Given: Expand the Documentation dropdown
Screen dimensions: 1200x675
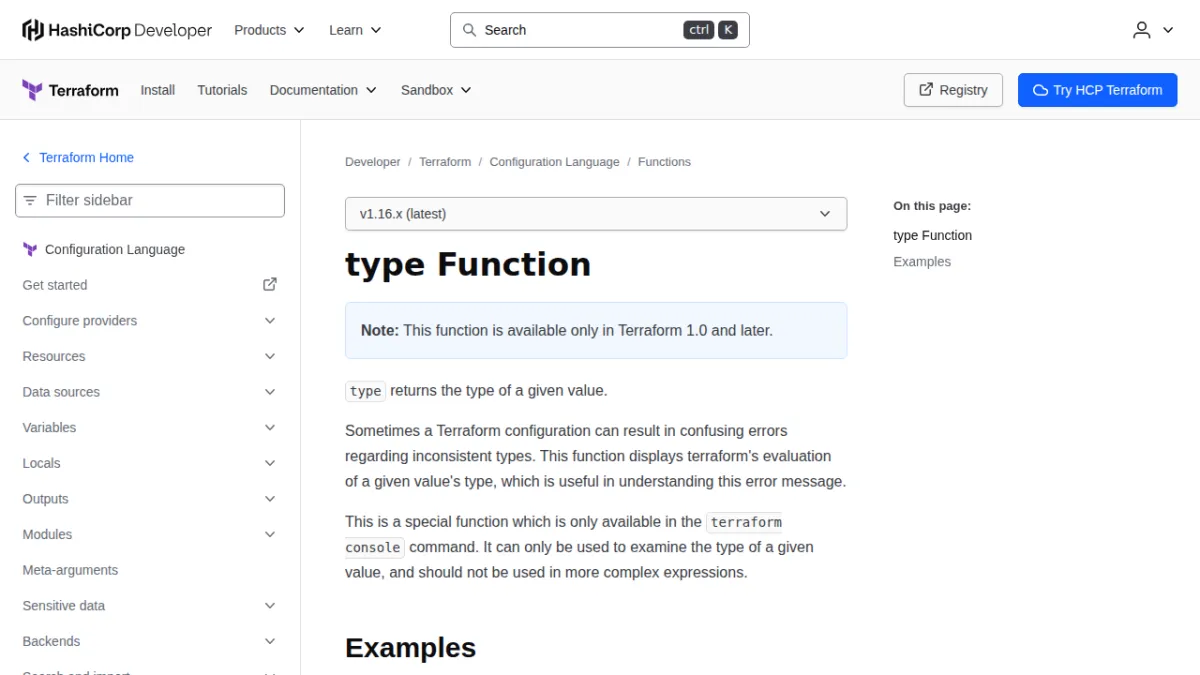Looking at the screenshot, I should [323, 90].
